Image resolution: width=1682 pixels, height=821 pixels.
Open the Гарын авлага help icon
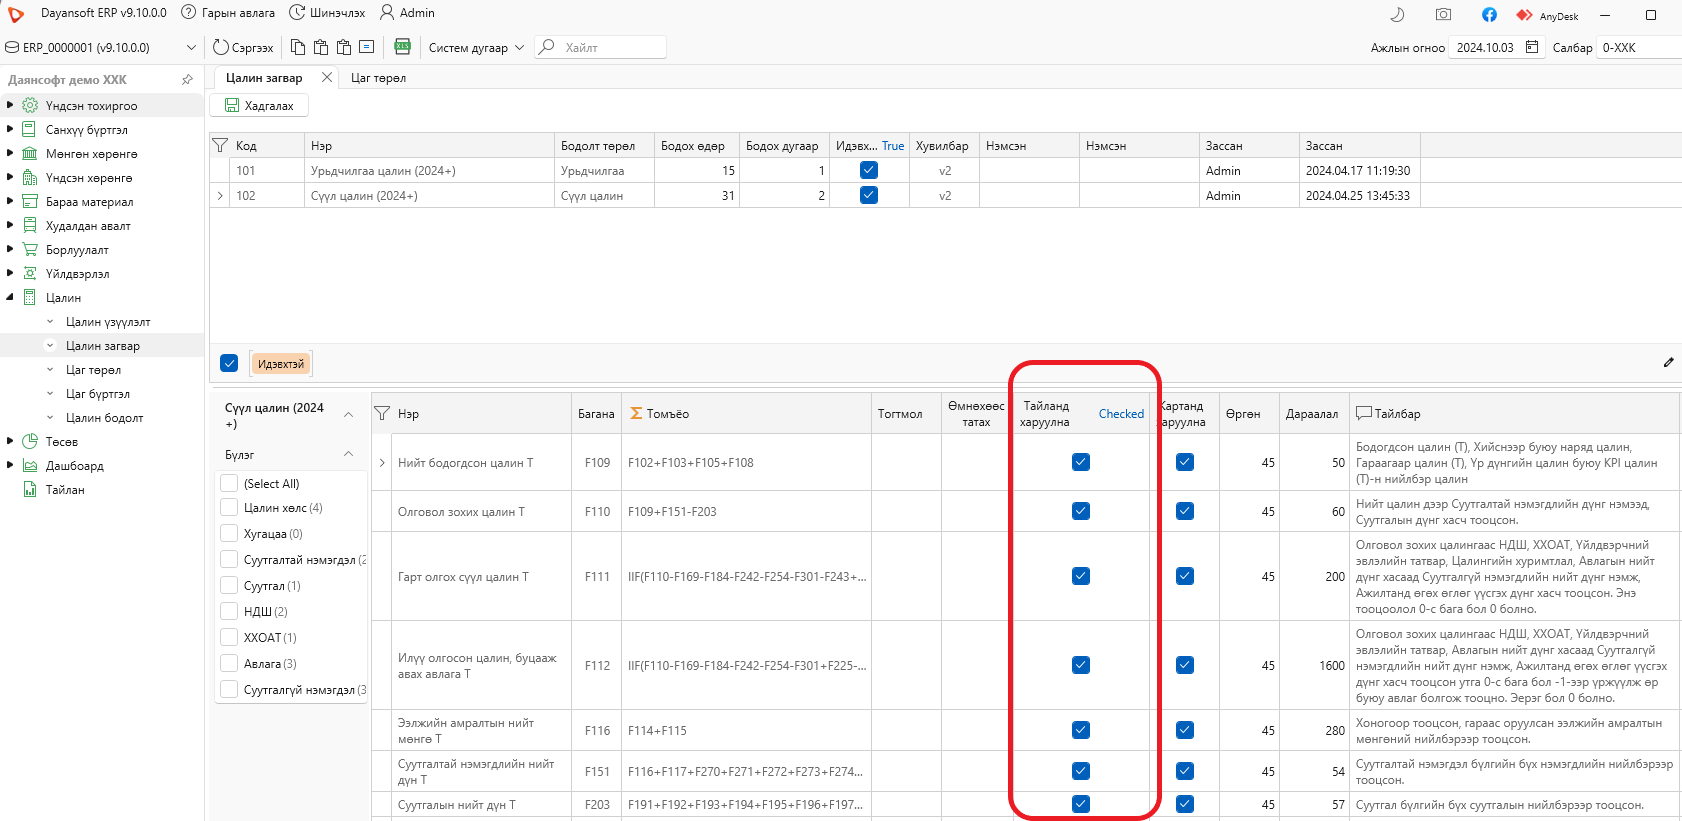click(188, 13)
